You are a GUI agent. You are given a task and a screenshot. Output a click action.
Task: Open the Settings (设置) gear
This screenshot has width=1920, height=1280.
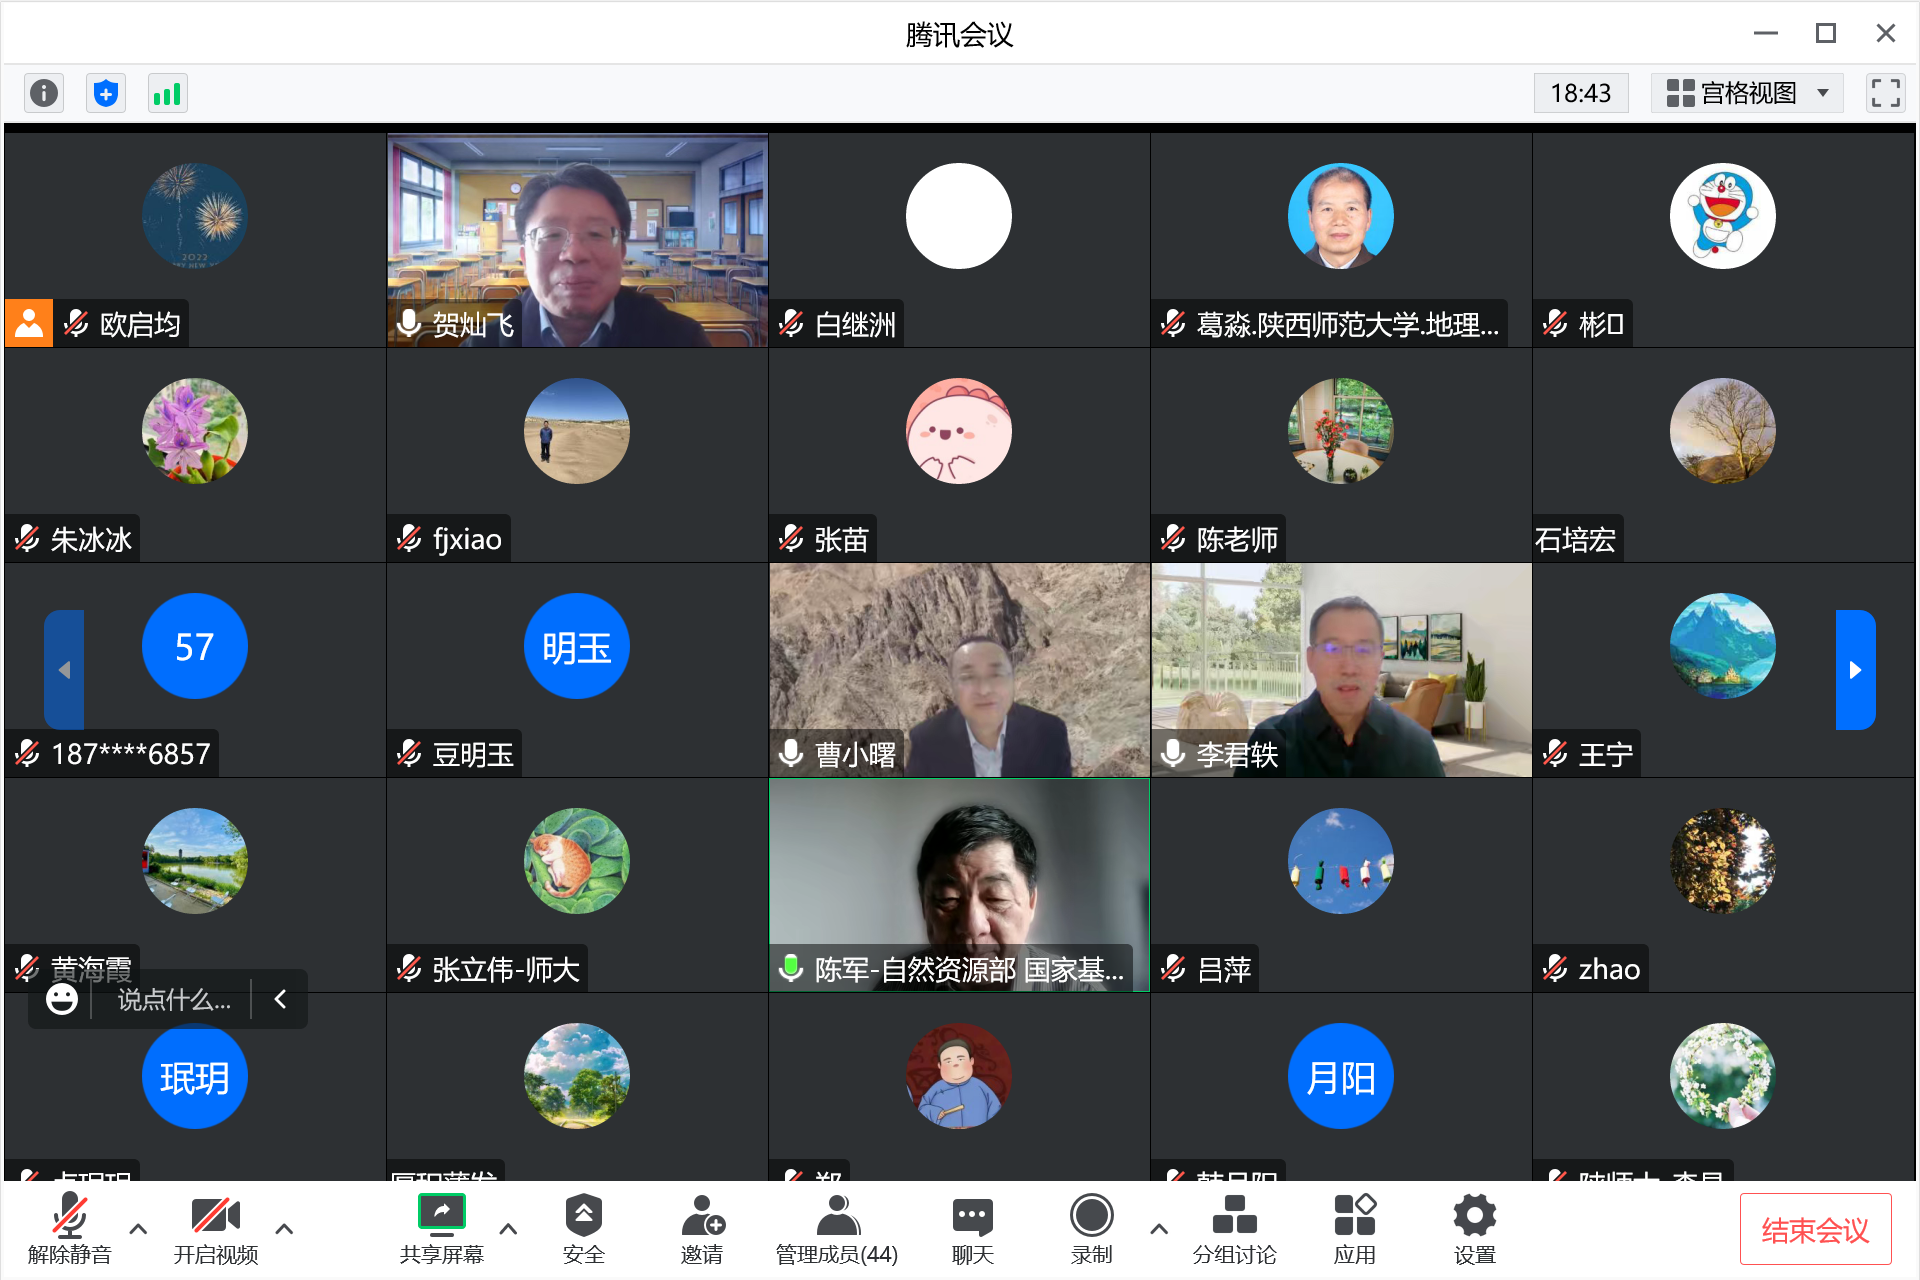click(1474, 1229)
